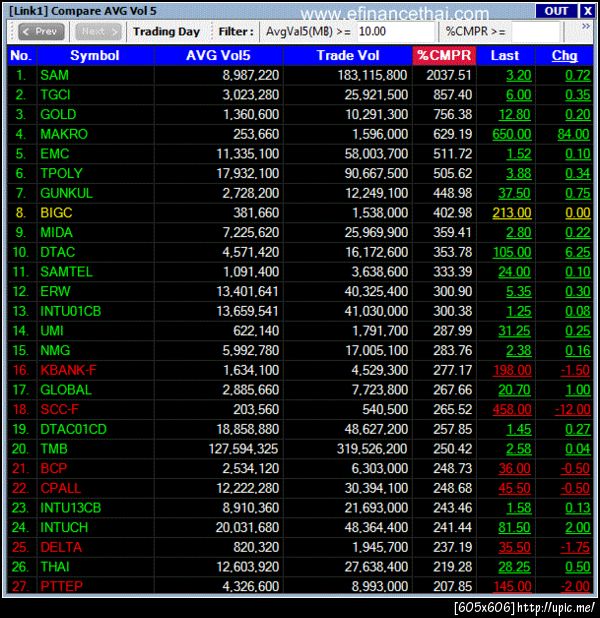Select the red PTTEP symbol
Viewport: 600px width, 618px height.
pos(61,586)
